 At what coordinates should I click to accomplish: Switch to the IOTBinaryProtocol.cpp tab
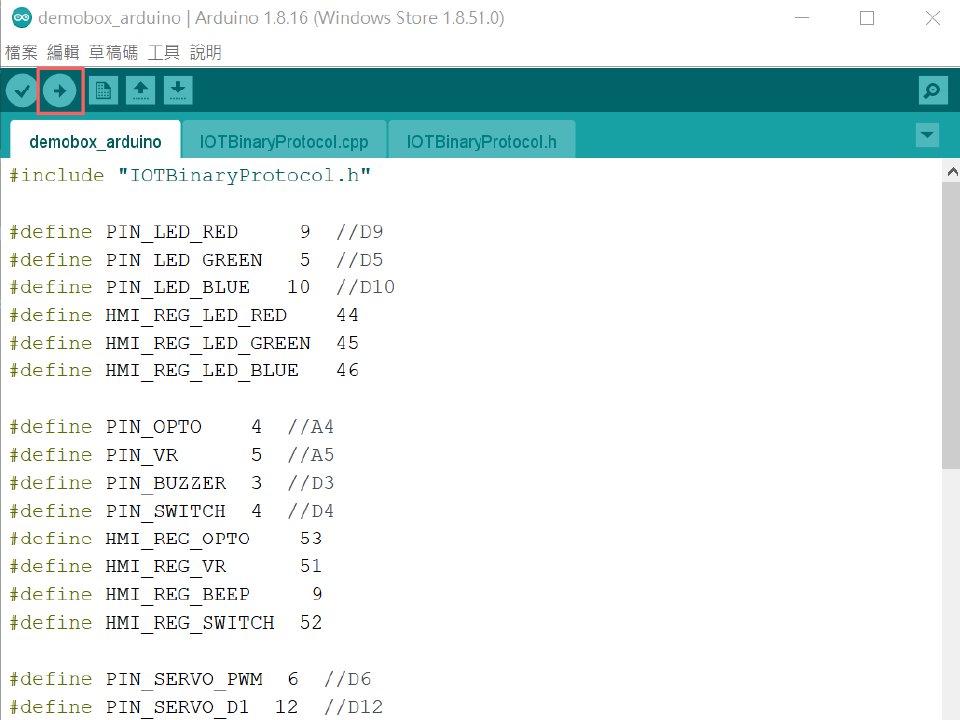284,141
